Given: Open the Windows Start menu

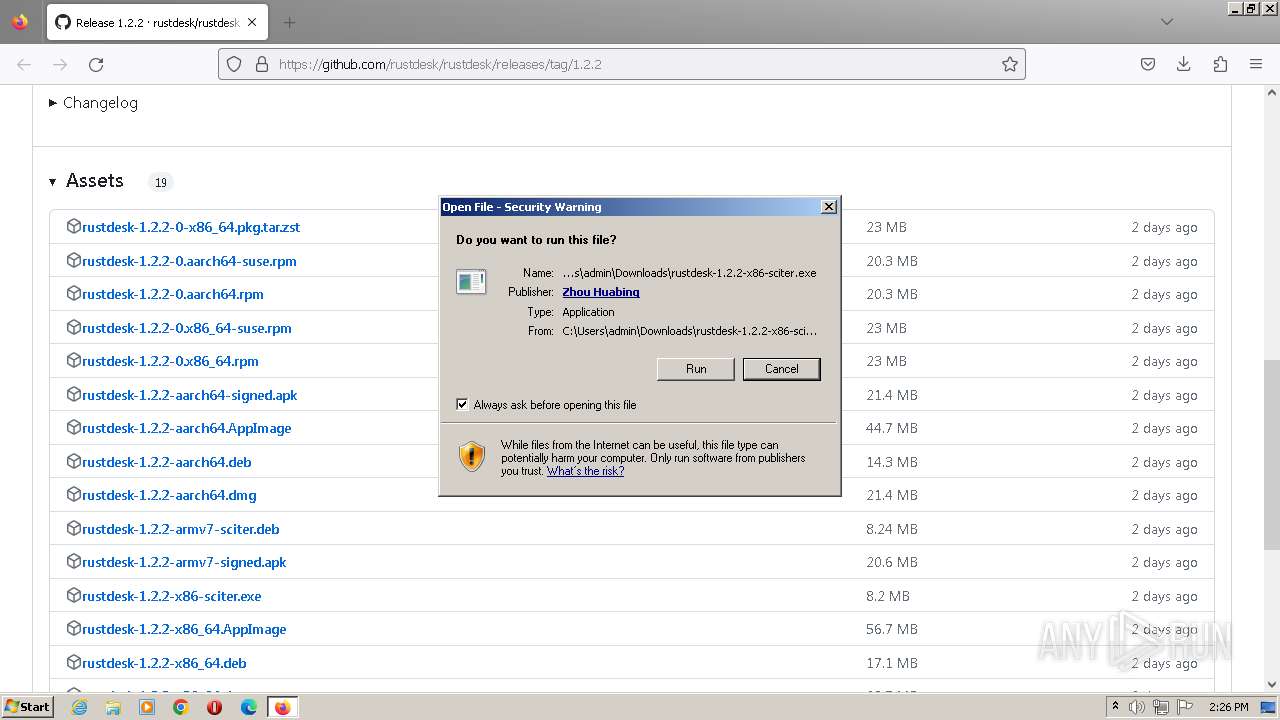Looking at the screenshot, I should (28, 707).
